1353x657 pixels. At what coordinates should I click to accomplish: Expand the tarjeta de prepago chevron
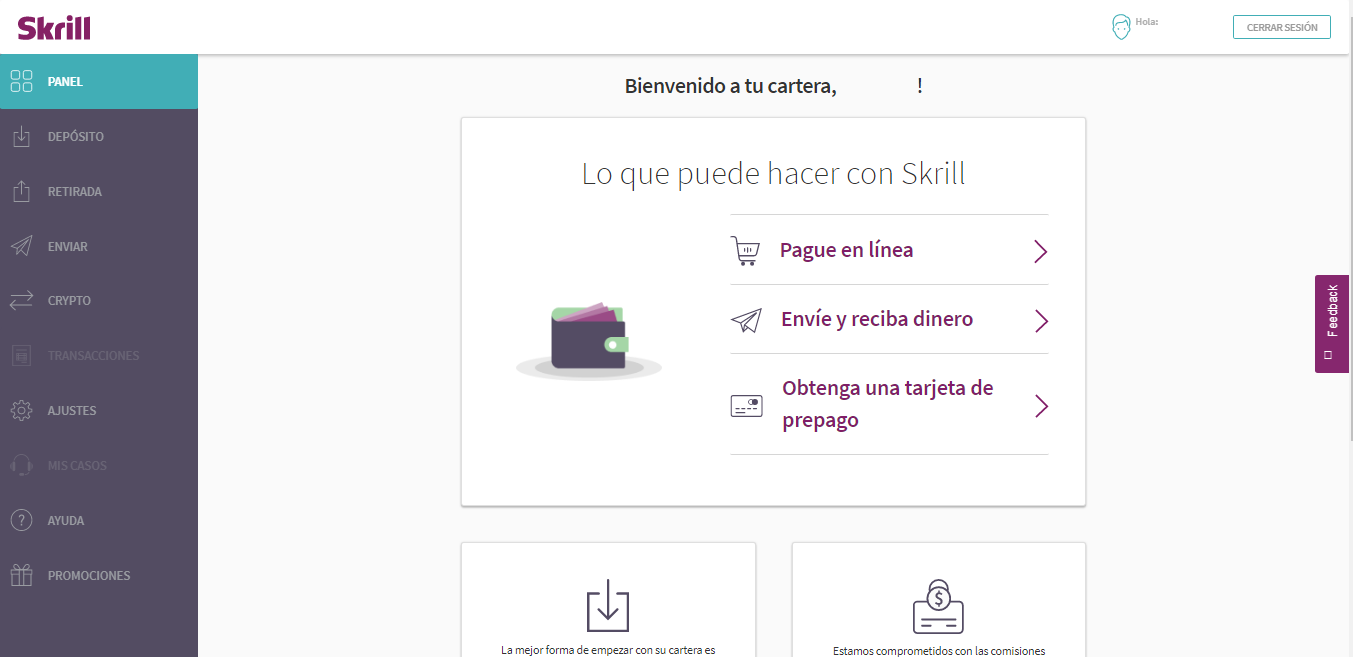pyautogui.click(x=1040, y=405)
